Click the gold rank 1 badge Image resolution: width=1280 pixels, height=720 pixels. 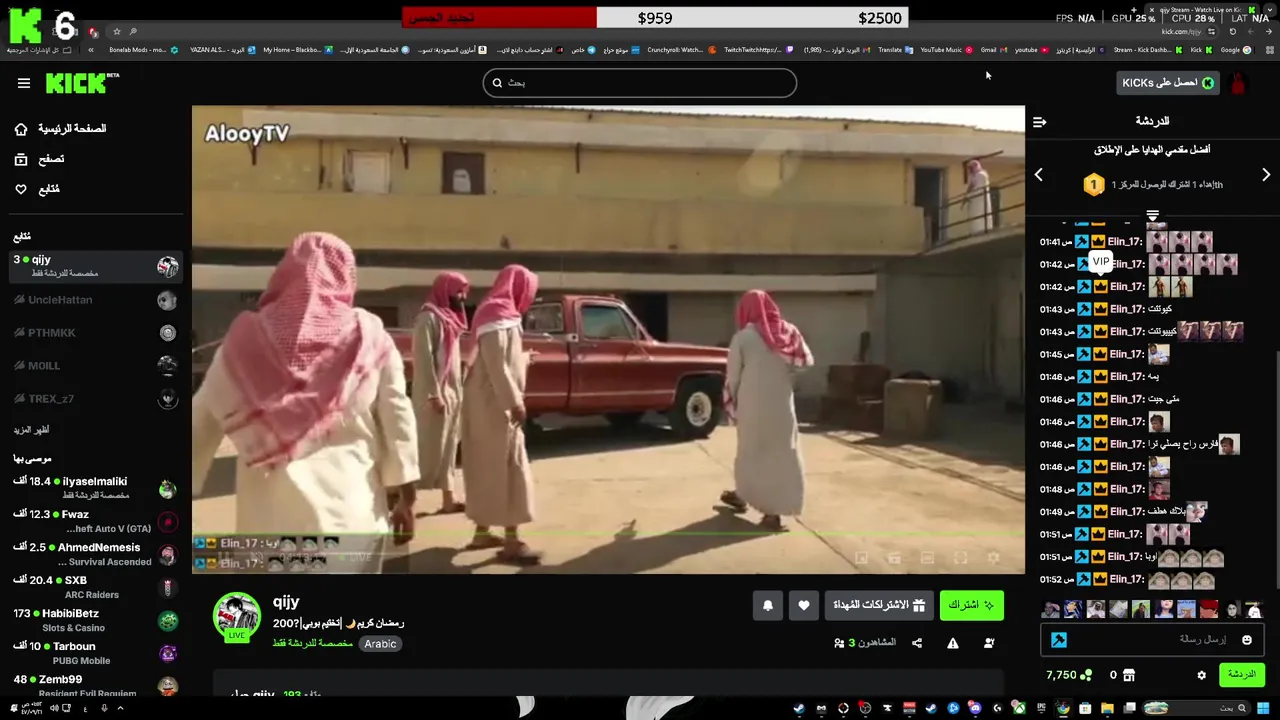pyautogui.click(x=1094, y=185)
